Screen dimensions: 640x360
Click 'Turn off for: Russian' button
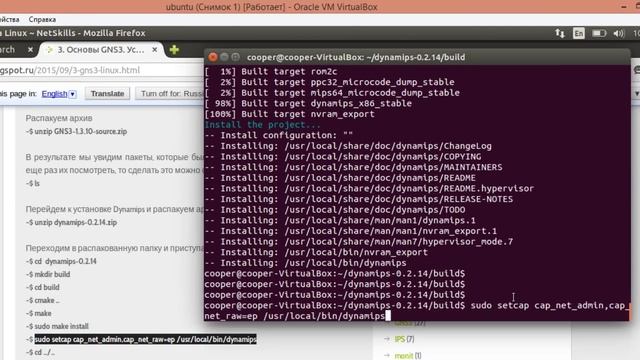(171, 93)
